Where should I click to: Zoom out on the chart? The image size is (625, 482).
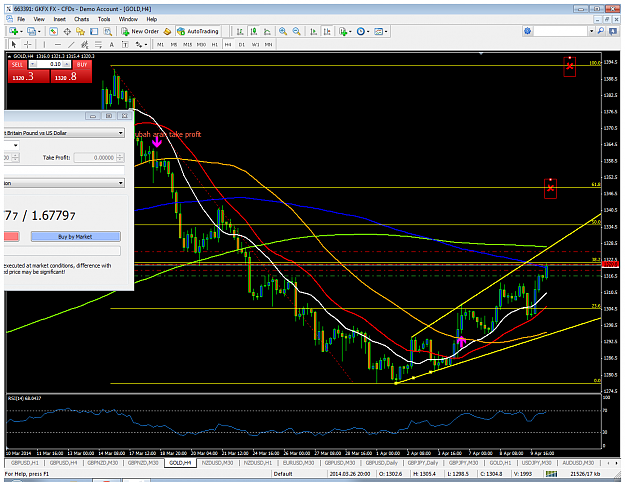click(296, 31)
